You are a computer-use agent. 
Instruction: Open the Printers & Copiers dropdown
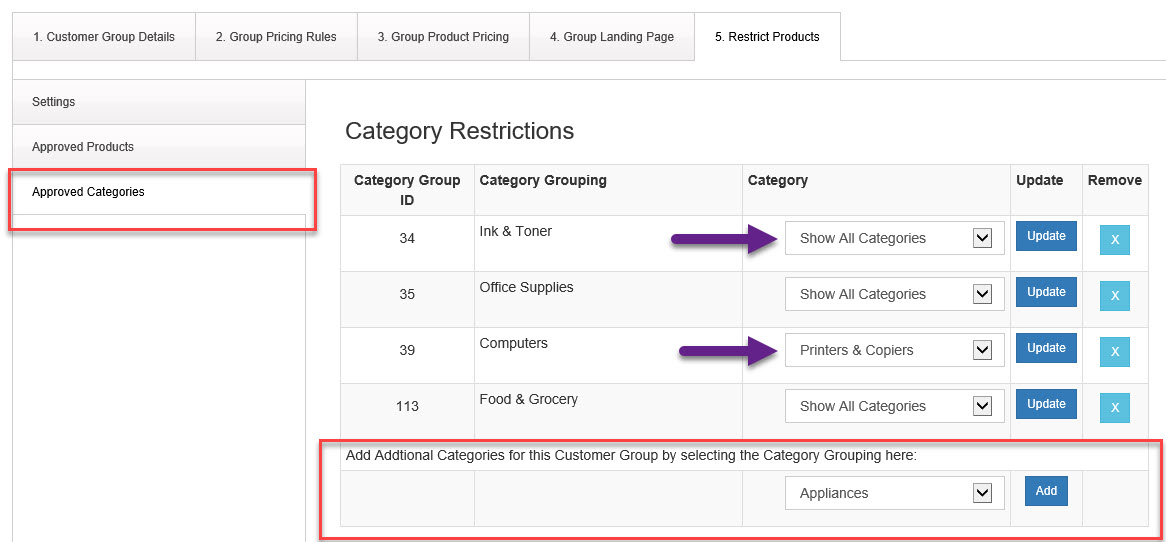(894, 350)
